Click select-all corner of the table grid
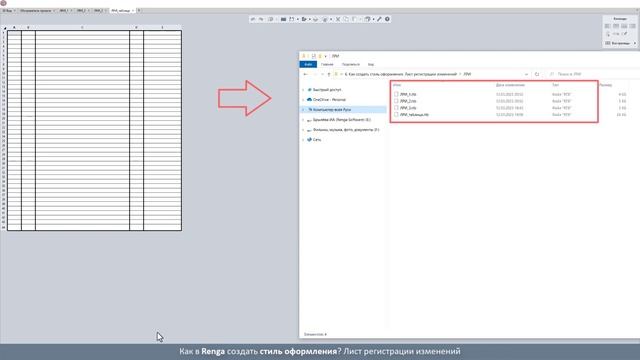The height and width of the screenshot is (360, 640). pos(4,28)
